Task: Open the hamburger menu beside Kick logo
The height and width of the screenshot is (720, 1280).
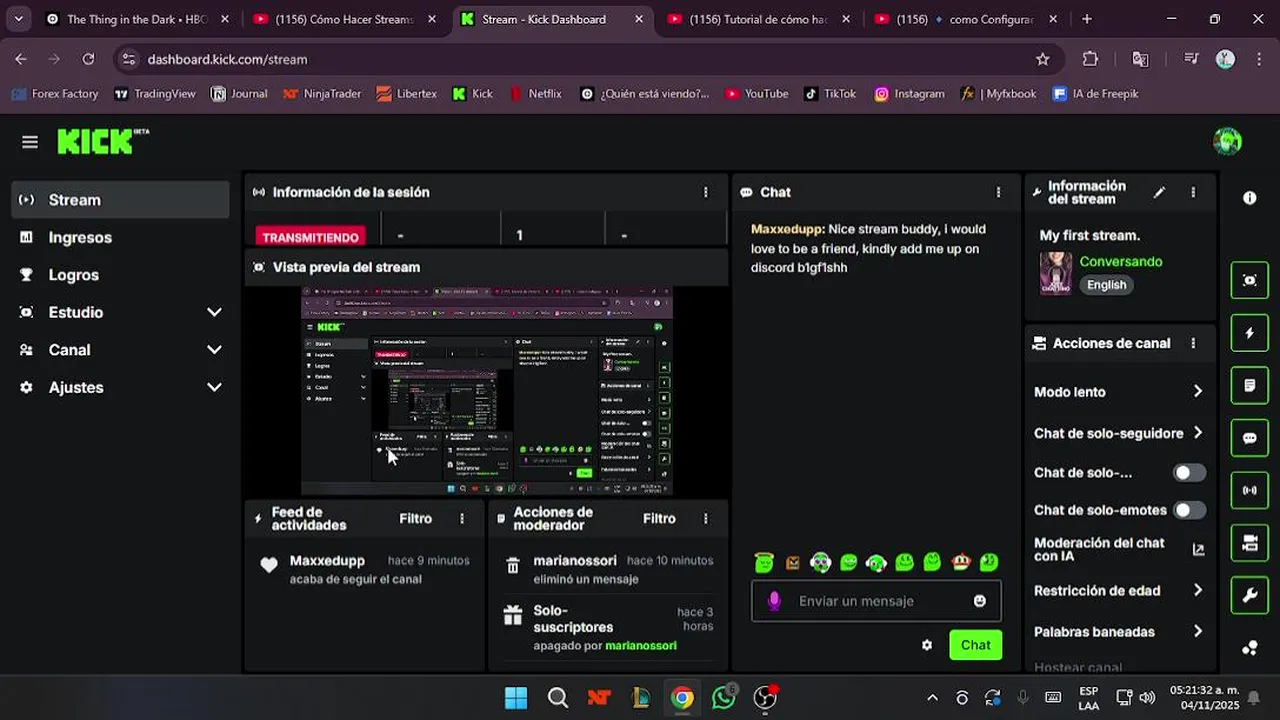Action: (30, 142)
